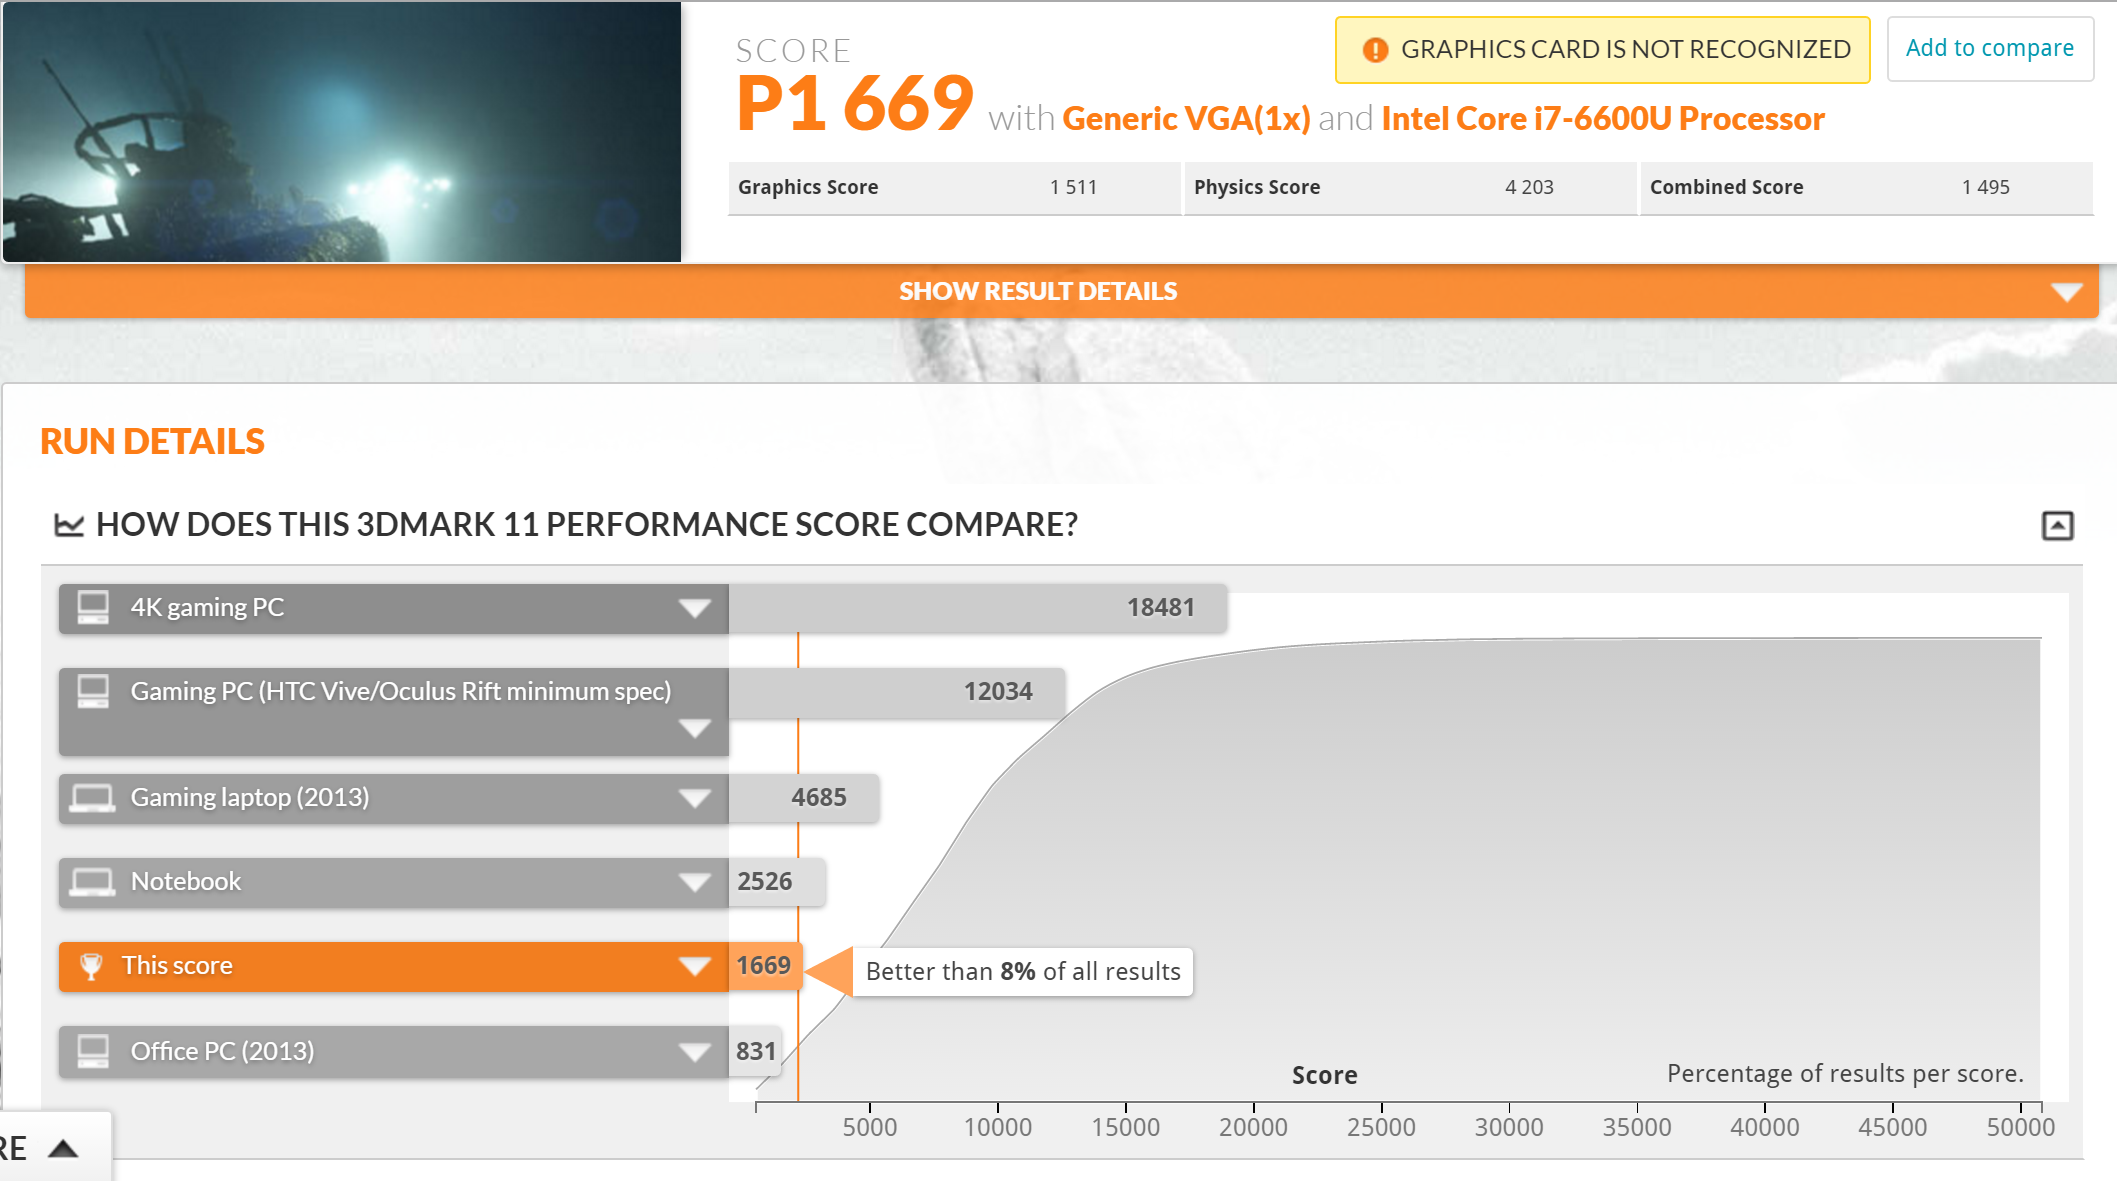Click the chart icon beside comparison heading
2117x1181 pixels.
69,524
